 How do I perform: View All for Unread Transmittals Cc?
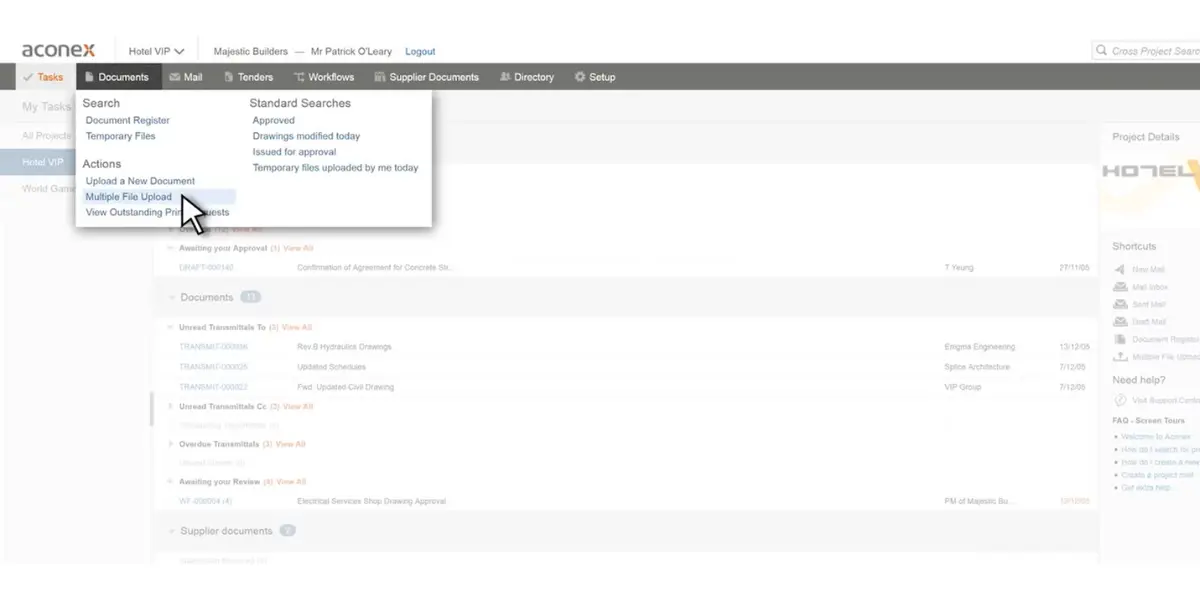[x=298, y=407]
